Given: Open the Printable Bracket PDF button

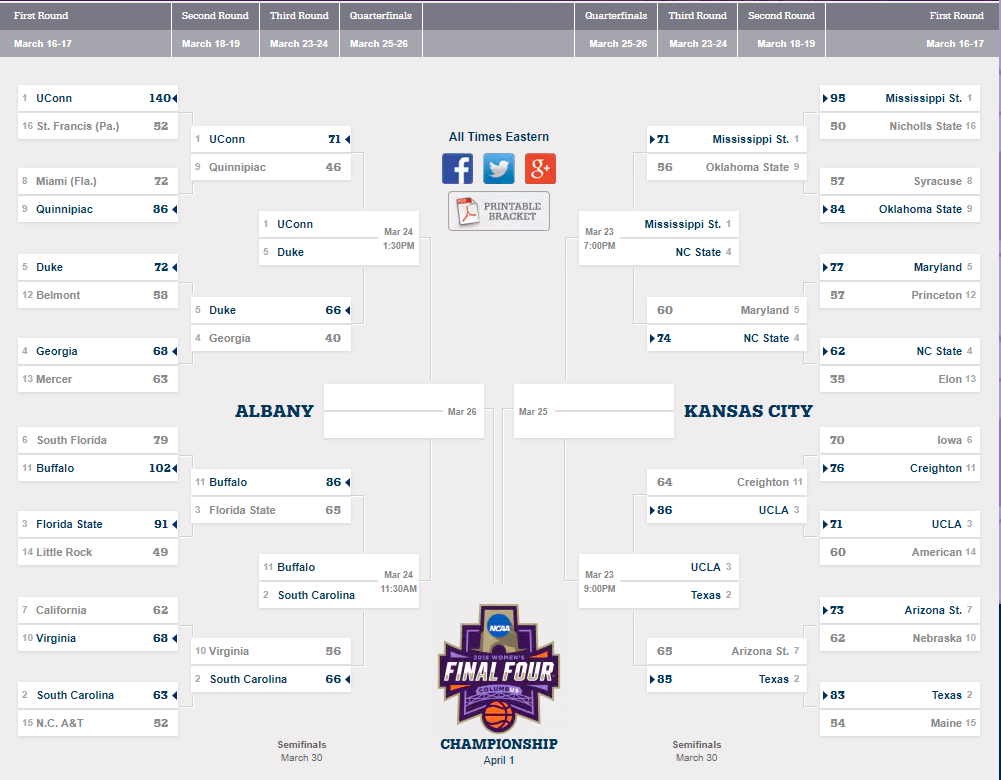Looking at the screenshot, I should coord(499,211).
